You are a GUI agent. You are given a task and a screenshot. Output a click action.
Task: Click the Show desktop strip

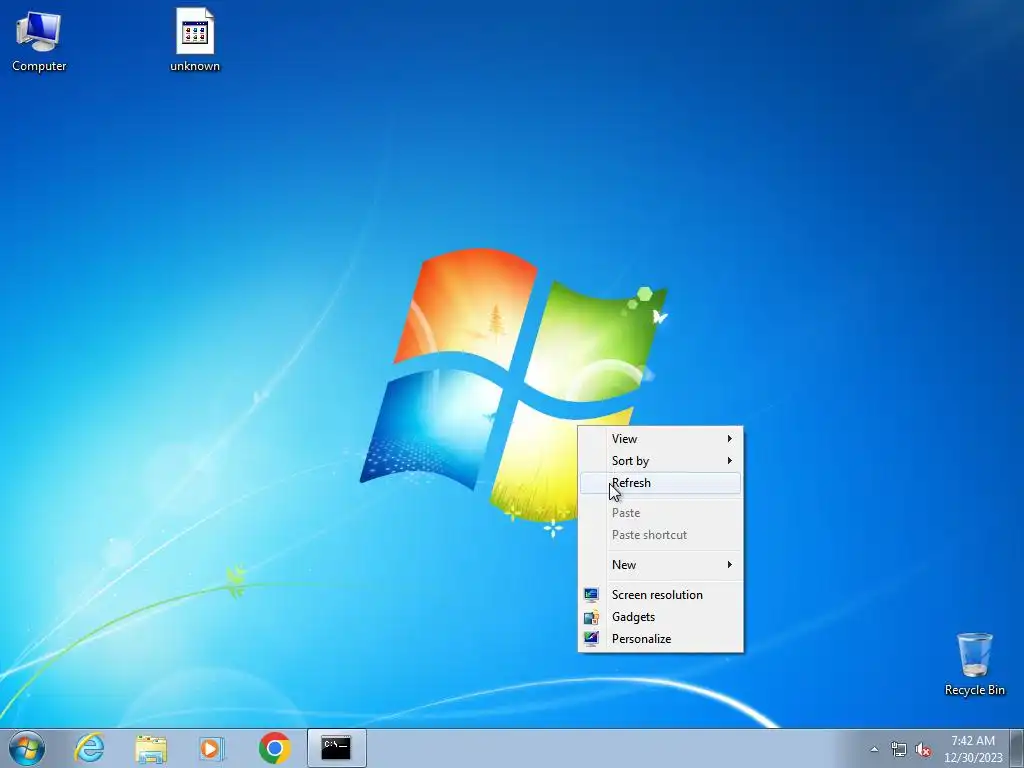[x=1017, y=748]
